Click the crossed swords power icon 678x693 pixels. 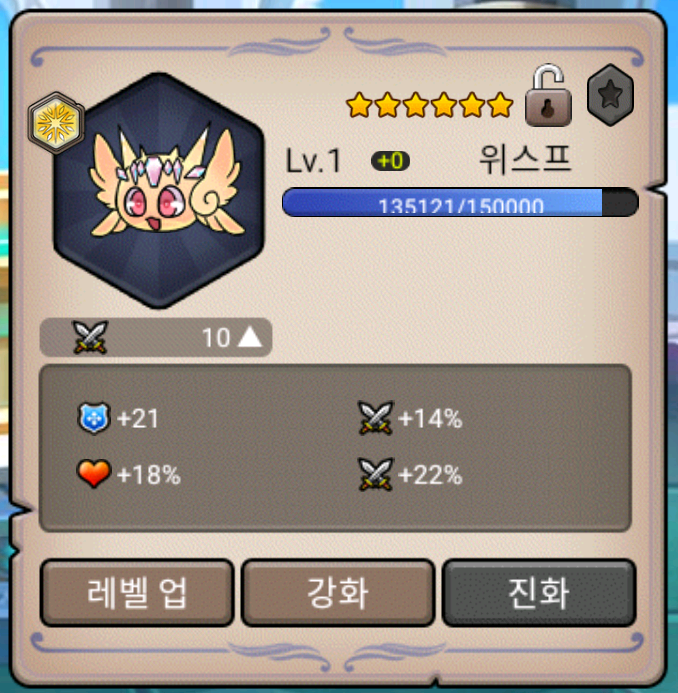pos(90,337)
